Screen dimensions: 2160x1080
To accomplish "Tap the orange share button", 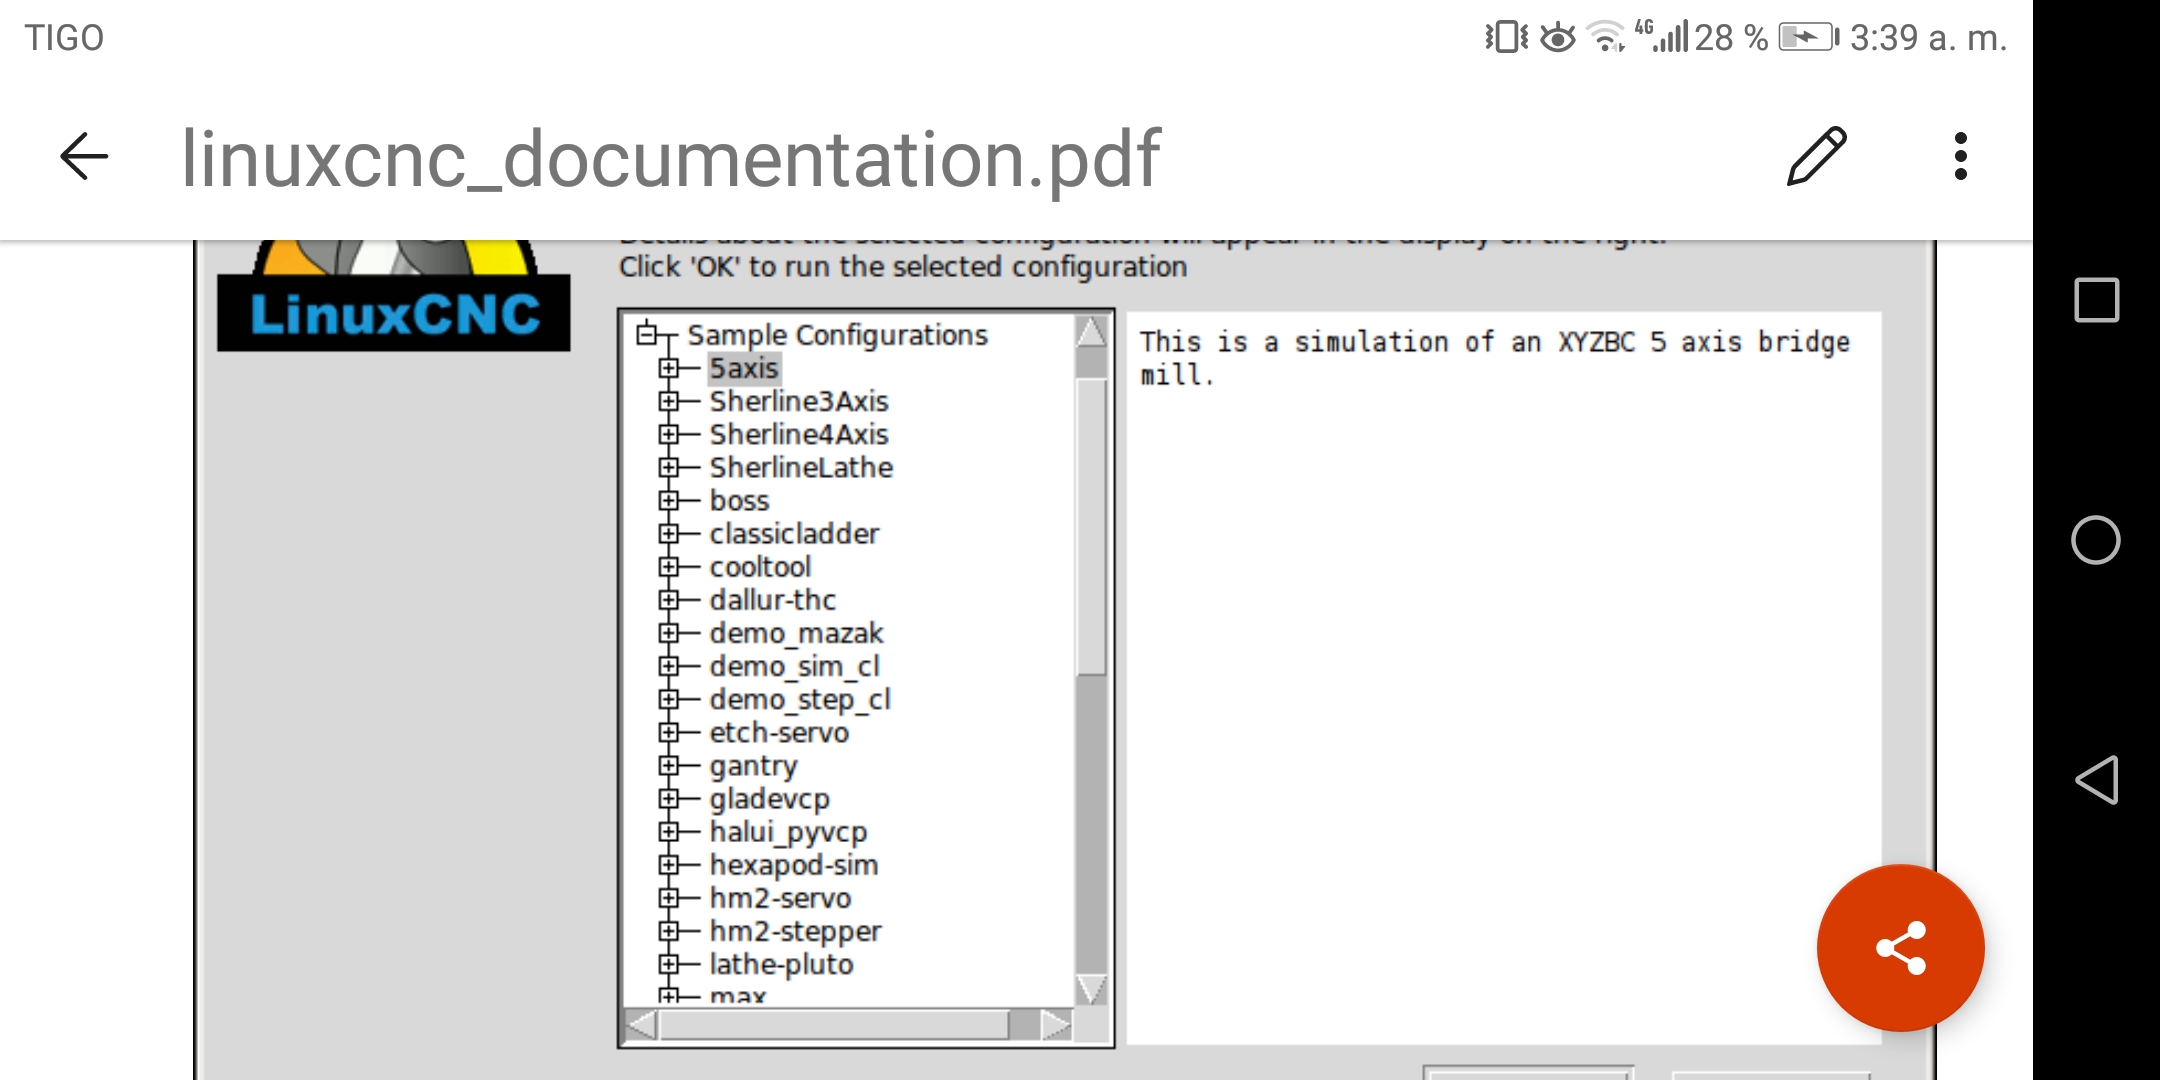I will 1900,947.
